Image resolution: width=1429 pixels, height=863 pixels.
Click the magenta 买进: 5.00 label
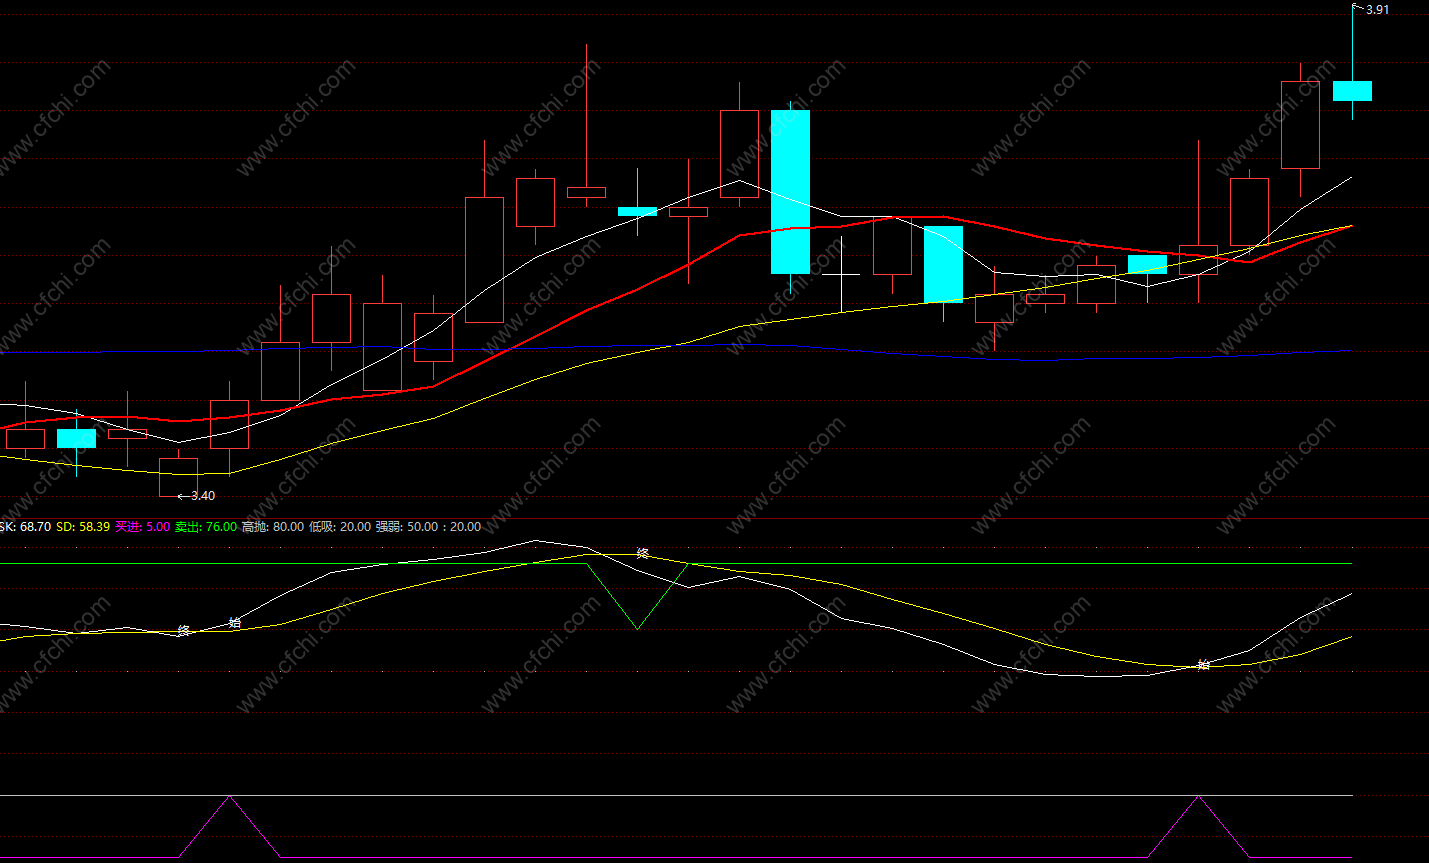point(142,527)
